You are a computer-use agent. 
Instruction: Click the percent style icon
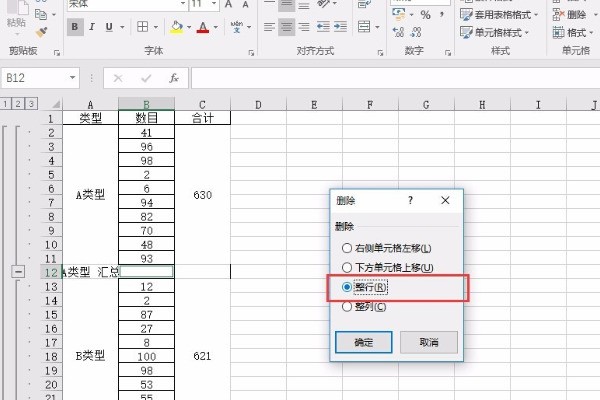click(x=425, y=15)
